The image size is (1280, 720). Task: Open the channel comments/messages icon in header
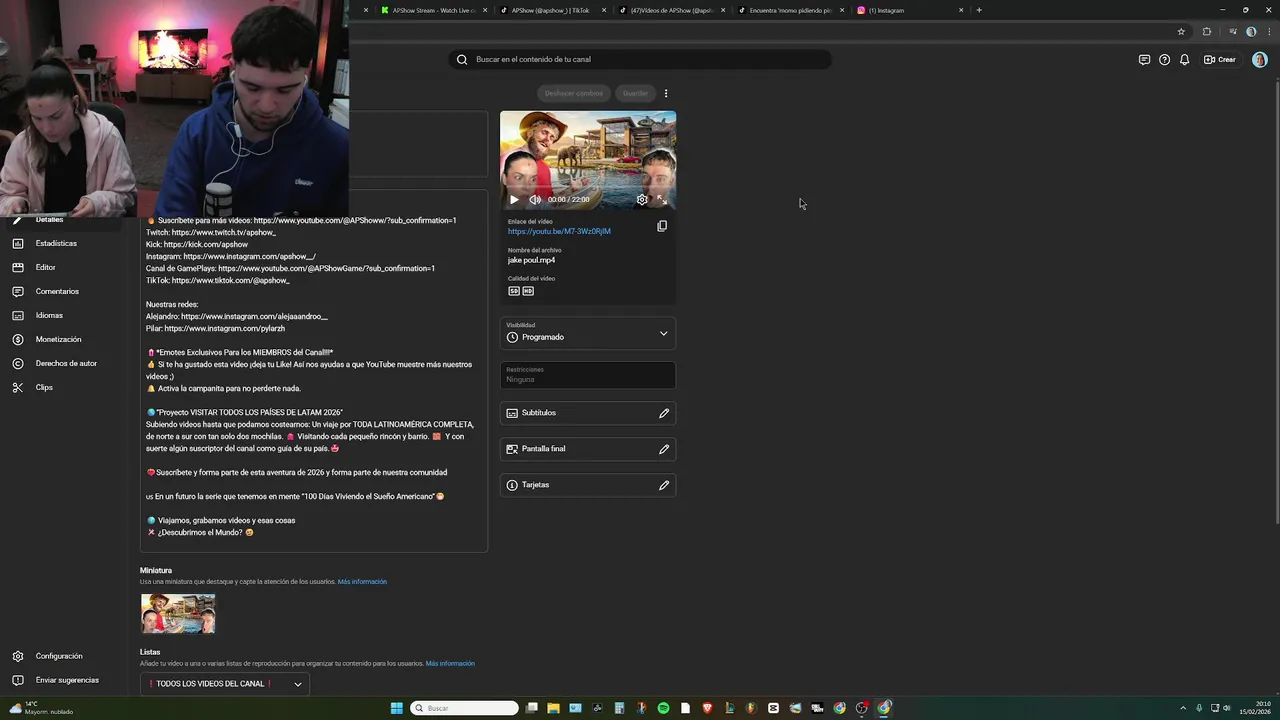(x=1144, y=60)
